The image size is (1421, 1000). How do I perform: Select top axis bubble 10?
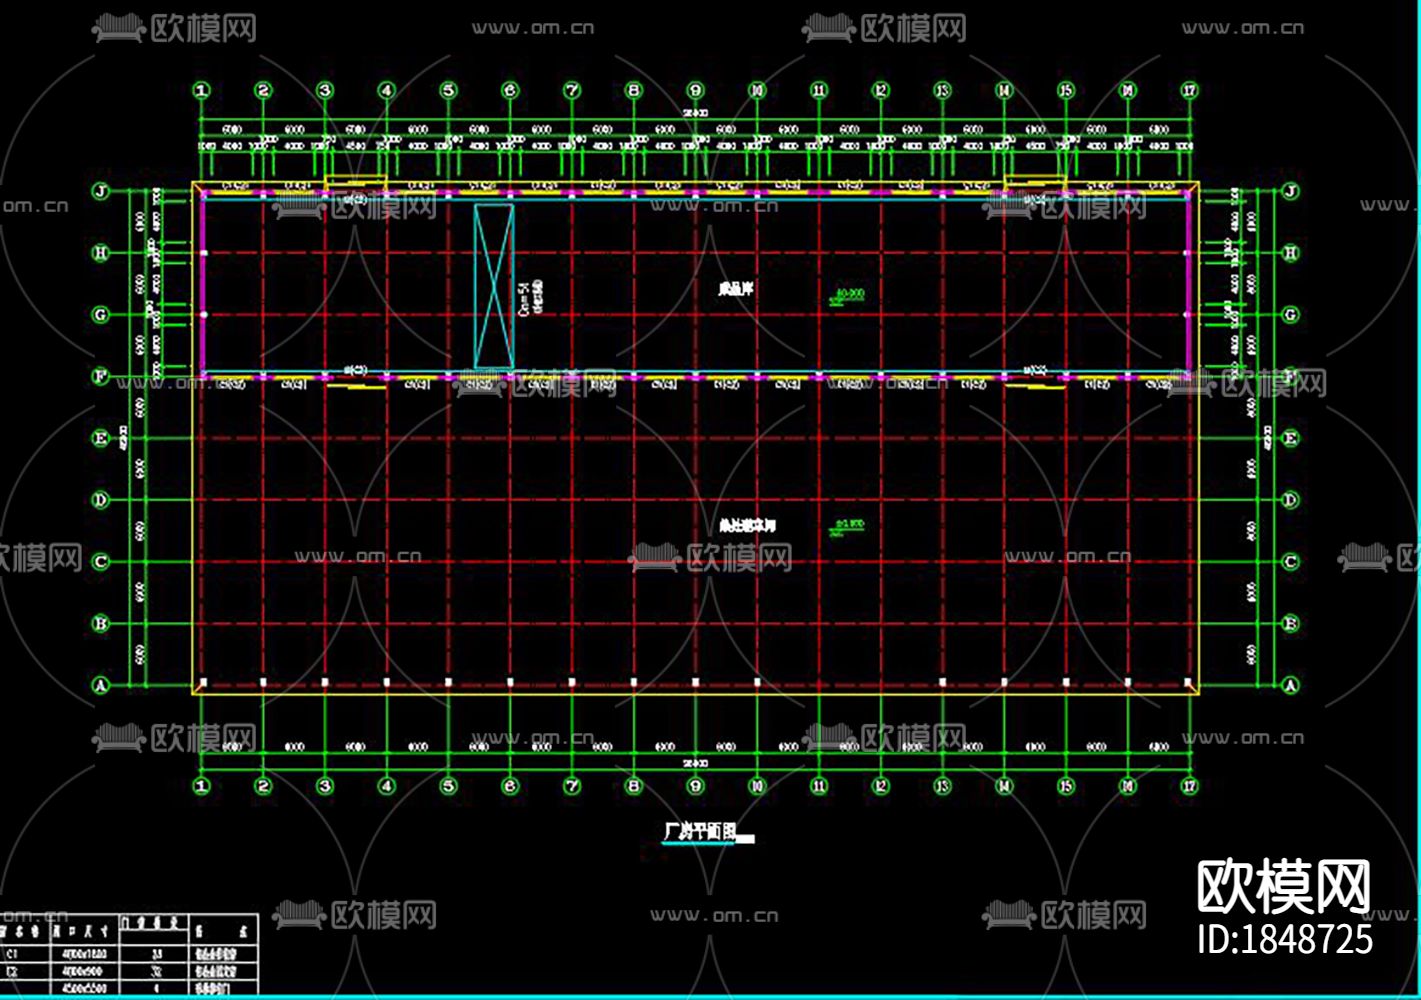point(757,91)
